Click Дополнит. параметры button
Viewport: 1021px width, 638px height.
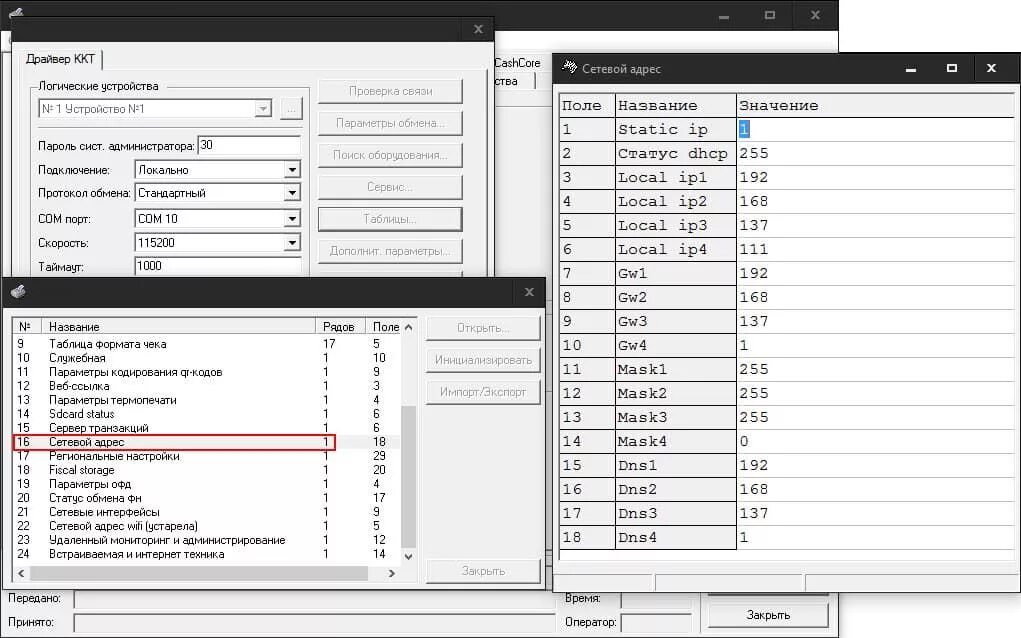click(390, 251)
